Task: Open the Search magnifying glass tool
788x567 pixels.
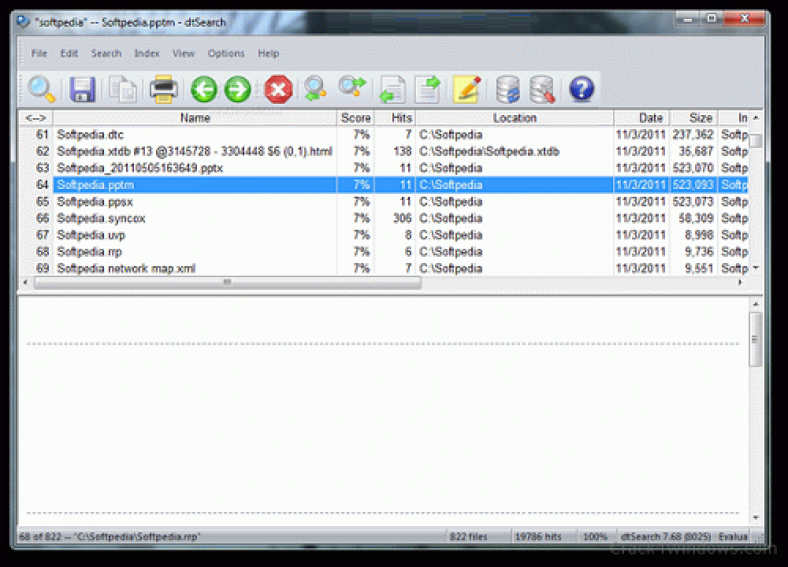Action: point(41,89)
